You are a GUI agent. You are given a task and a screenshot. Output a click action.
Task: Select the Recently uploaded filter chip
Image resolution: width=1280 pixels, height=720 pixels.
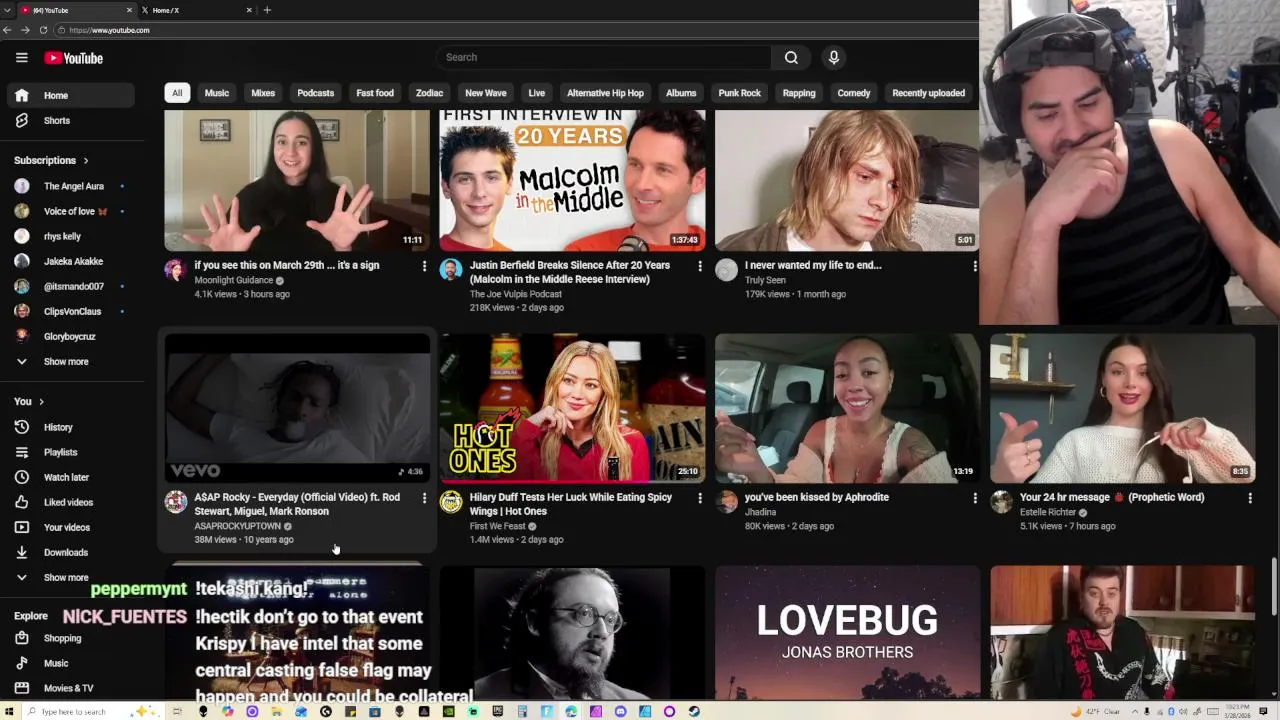928,93
